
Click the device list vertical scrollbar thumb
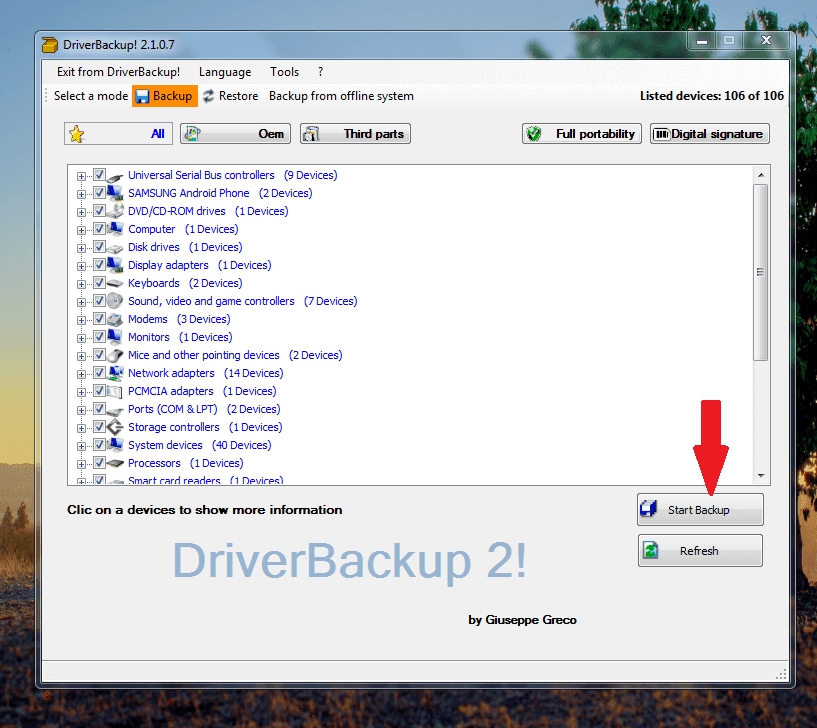click(761, 271)
